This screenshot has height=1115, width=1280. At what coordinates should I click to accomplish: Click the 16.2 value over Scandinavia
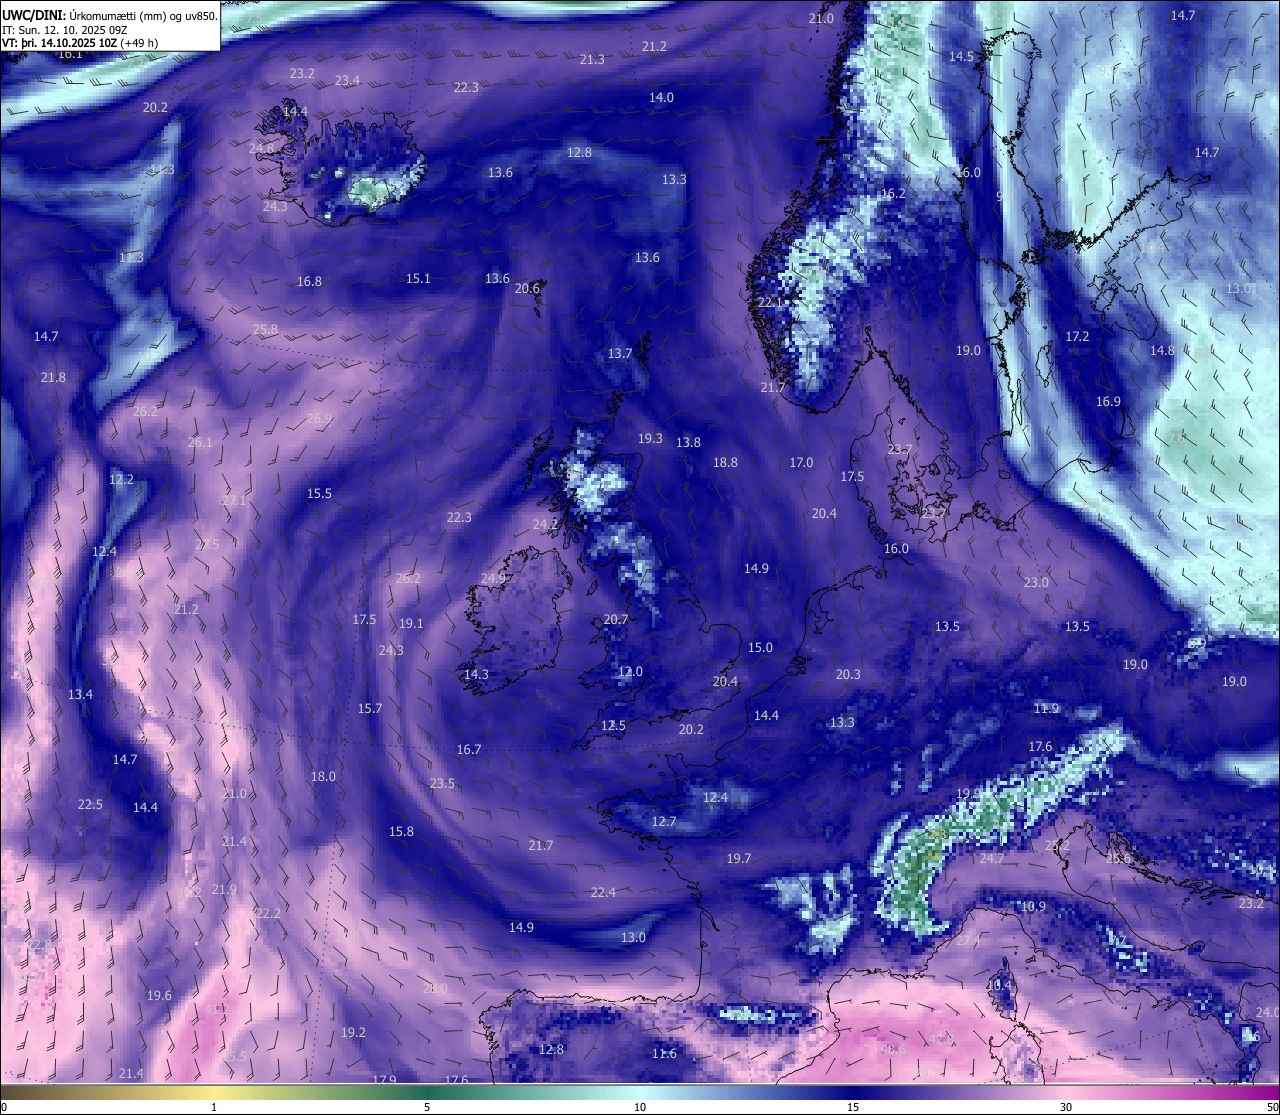pos(893,194)
